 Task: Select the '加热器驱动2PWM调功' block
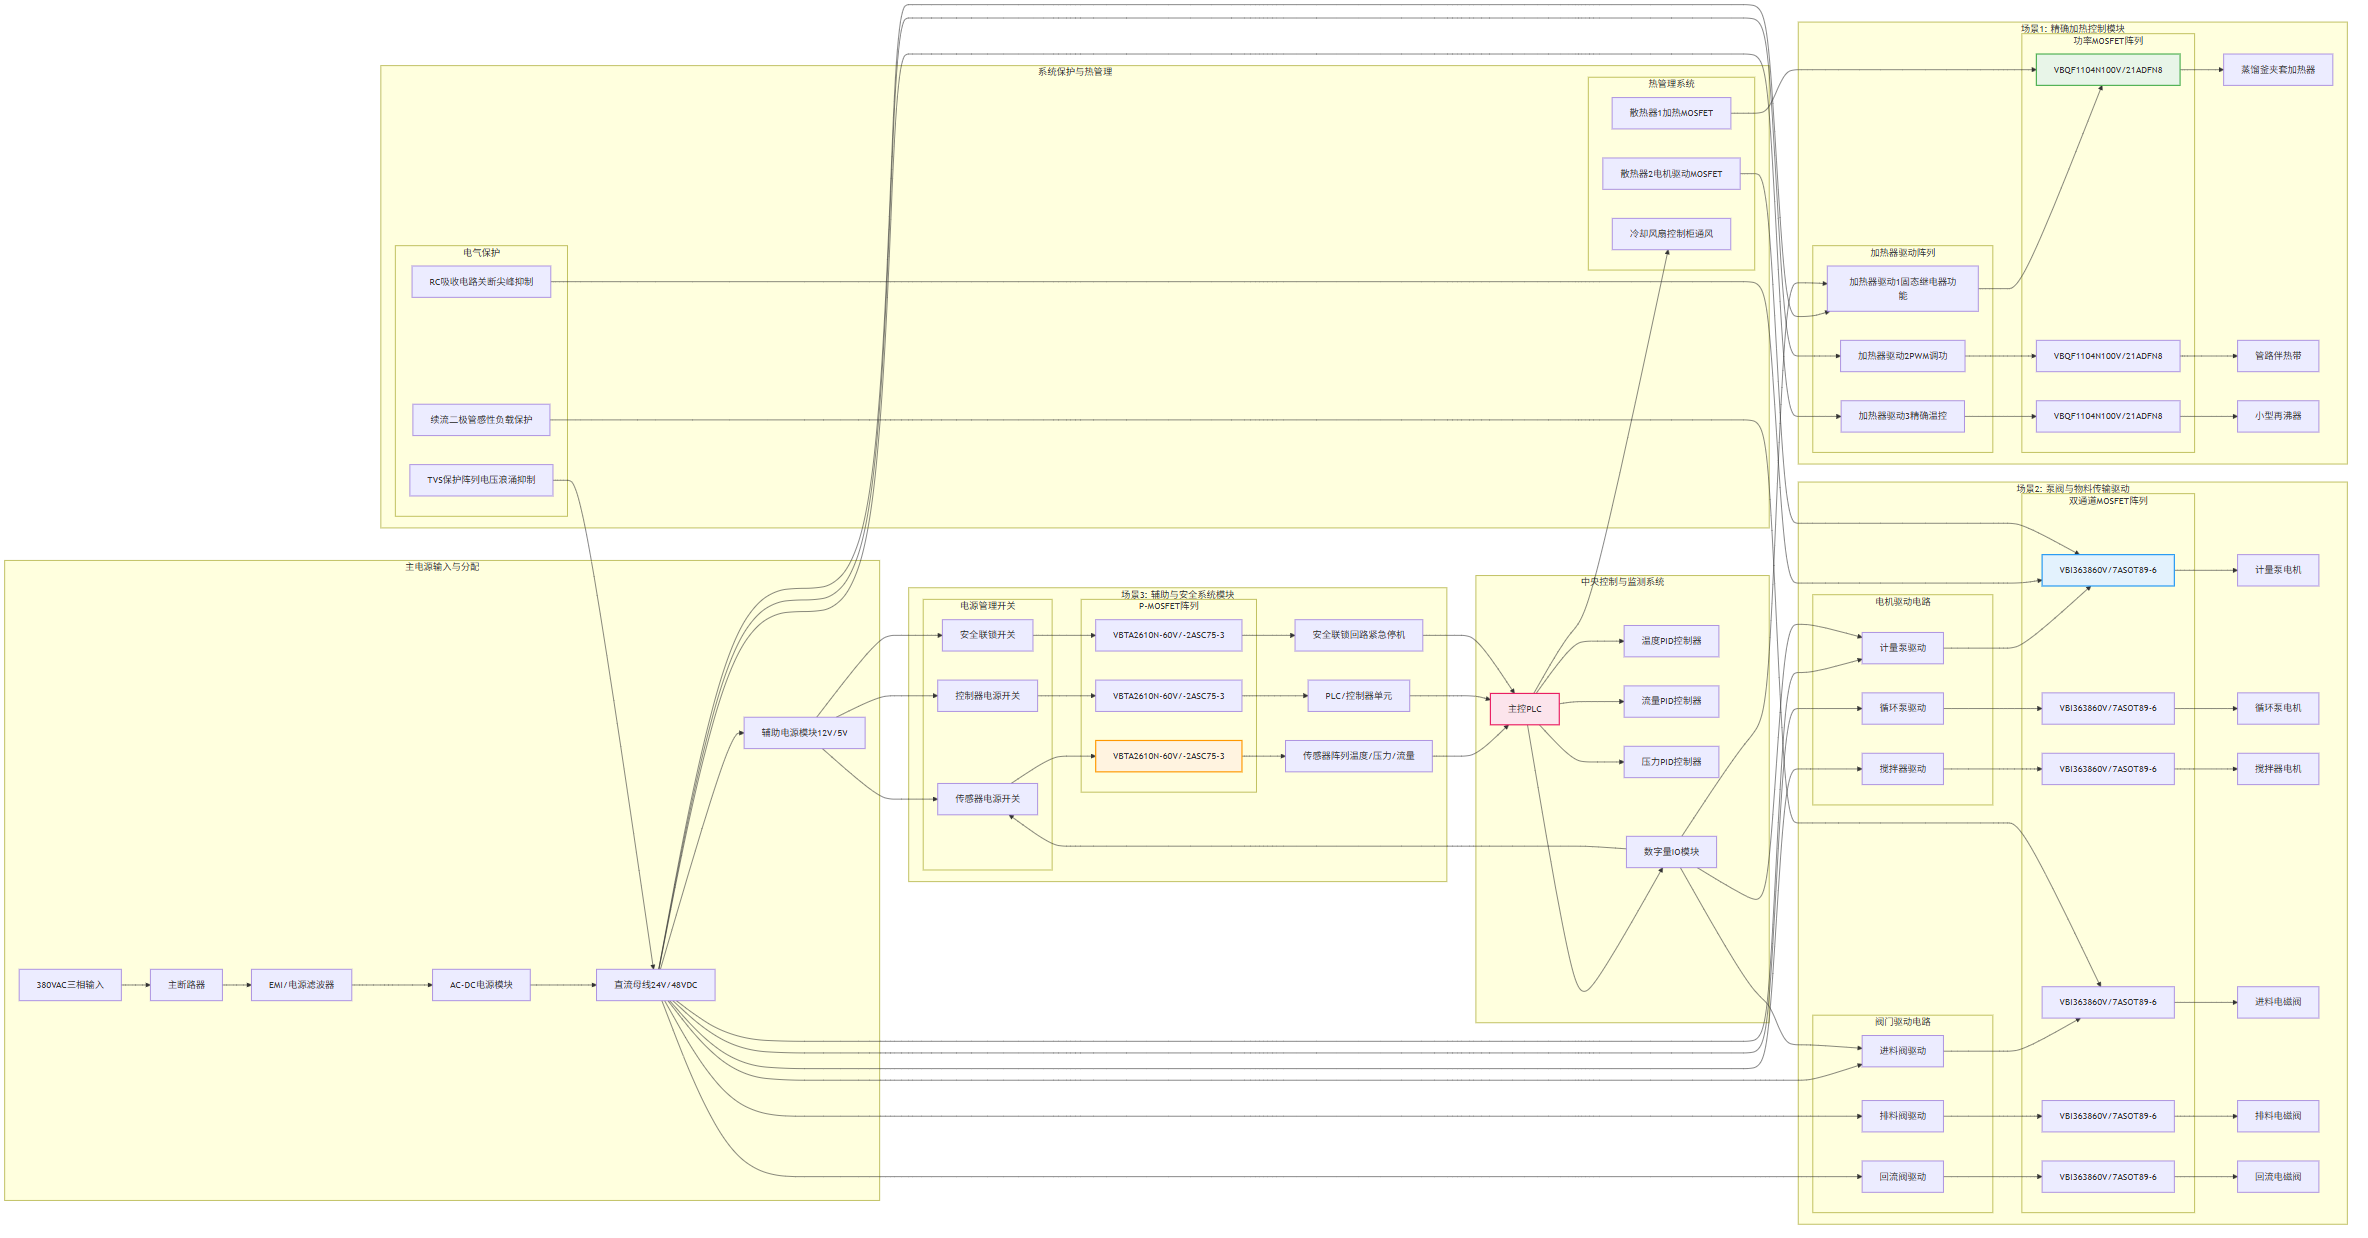coord(1902,356)
